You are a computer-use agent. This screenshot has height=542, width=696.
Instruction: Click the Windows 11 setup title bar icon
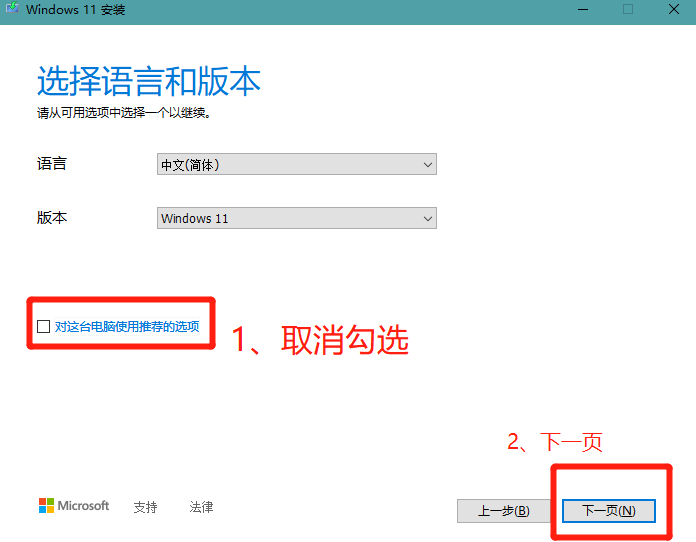(x=12, y=10)
